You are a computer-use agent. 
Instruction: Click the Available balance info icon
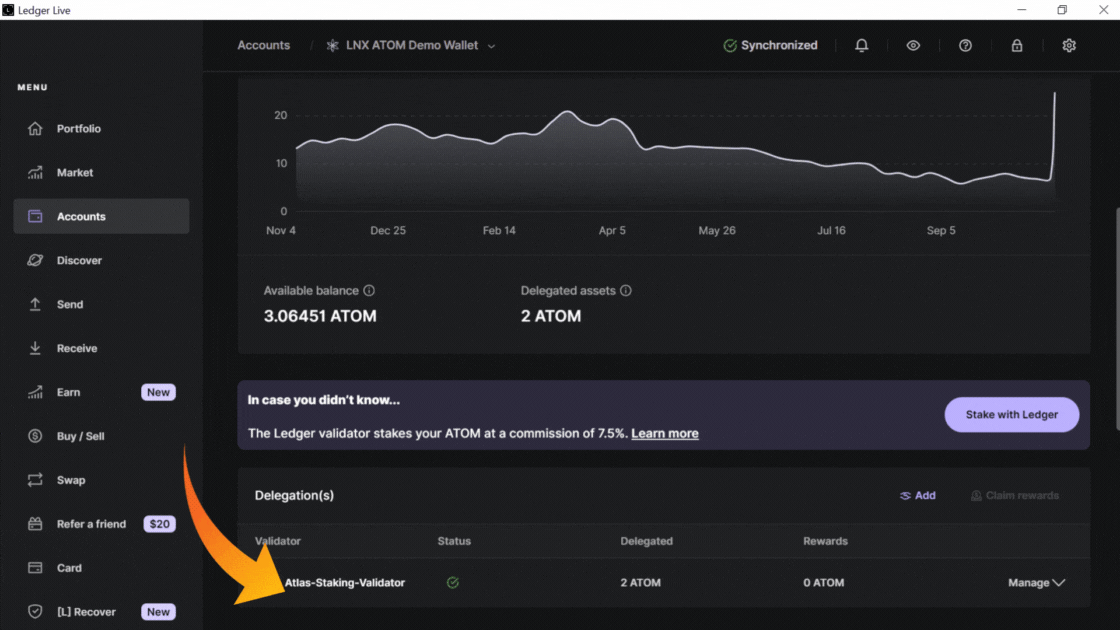(369, 291)
